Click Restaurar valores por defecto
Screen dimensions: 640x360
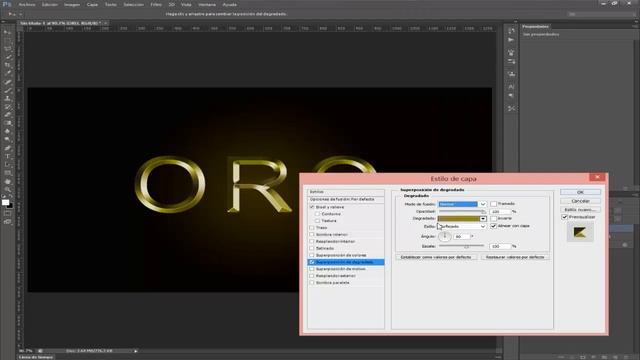515,257
